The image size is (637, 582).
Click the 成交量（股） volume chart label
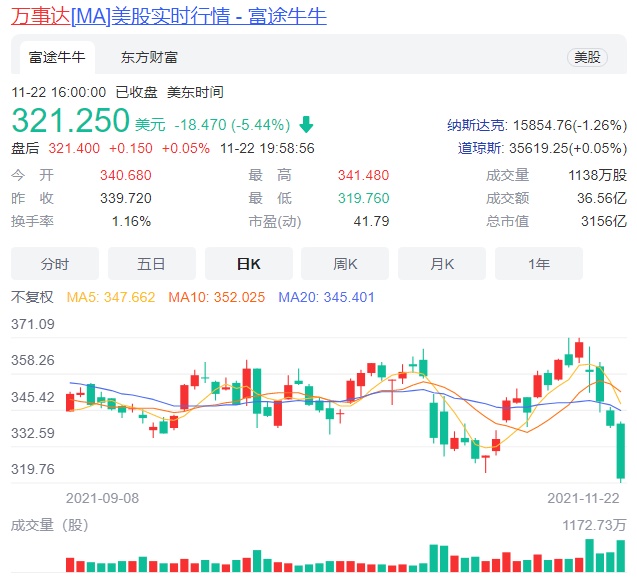50,525
